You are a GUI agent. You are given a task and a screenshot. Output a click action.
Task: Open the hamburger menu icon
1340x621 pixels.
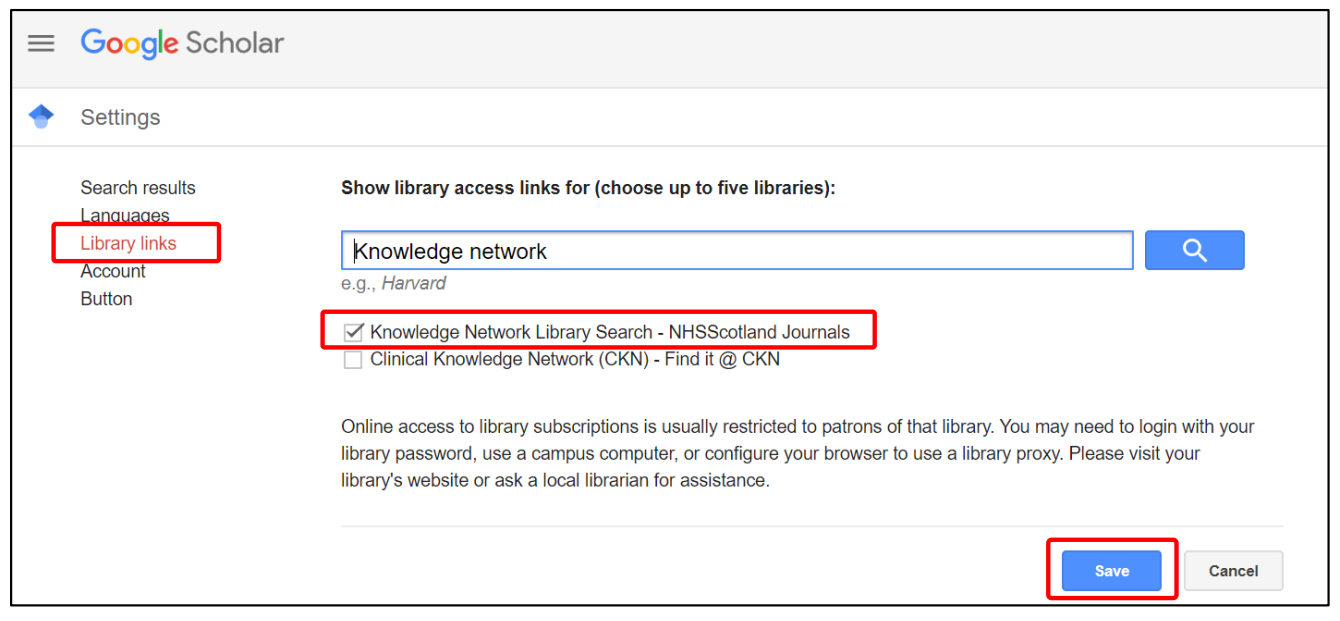pyautogui.click(x=41, y=43)
